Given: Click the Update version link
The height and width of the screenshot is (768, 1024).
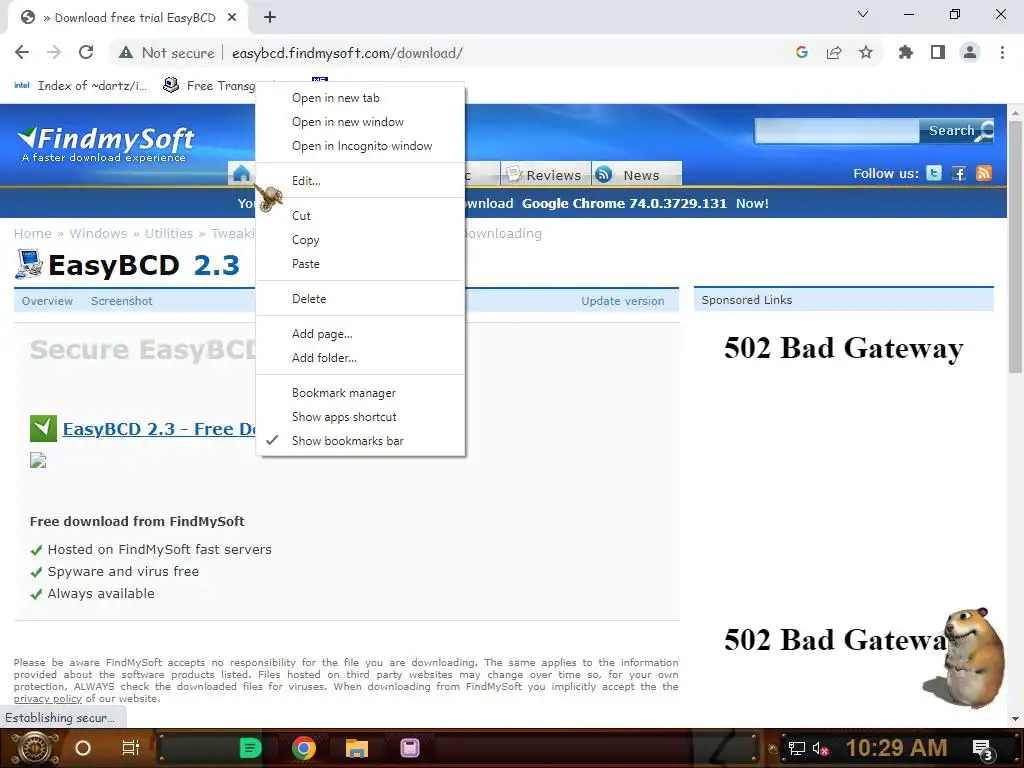Looking at the screenshot, I should click(622, 301).
